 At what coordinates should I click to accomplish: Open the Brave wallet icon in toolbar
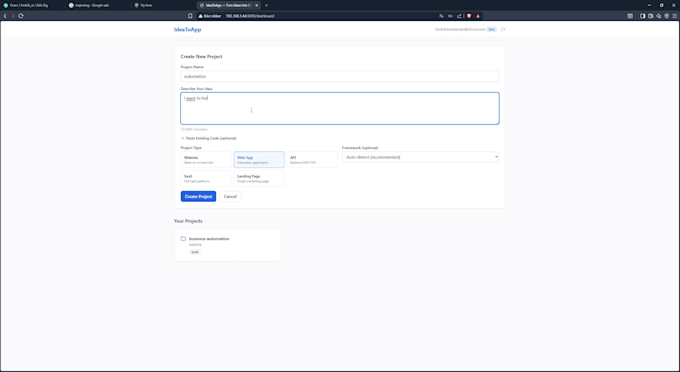pos(651,16)
